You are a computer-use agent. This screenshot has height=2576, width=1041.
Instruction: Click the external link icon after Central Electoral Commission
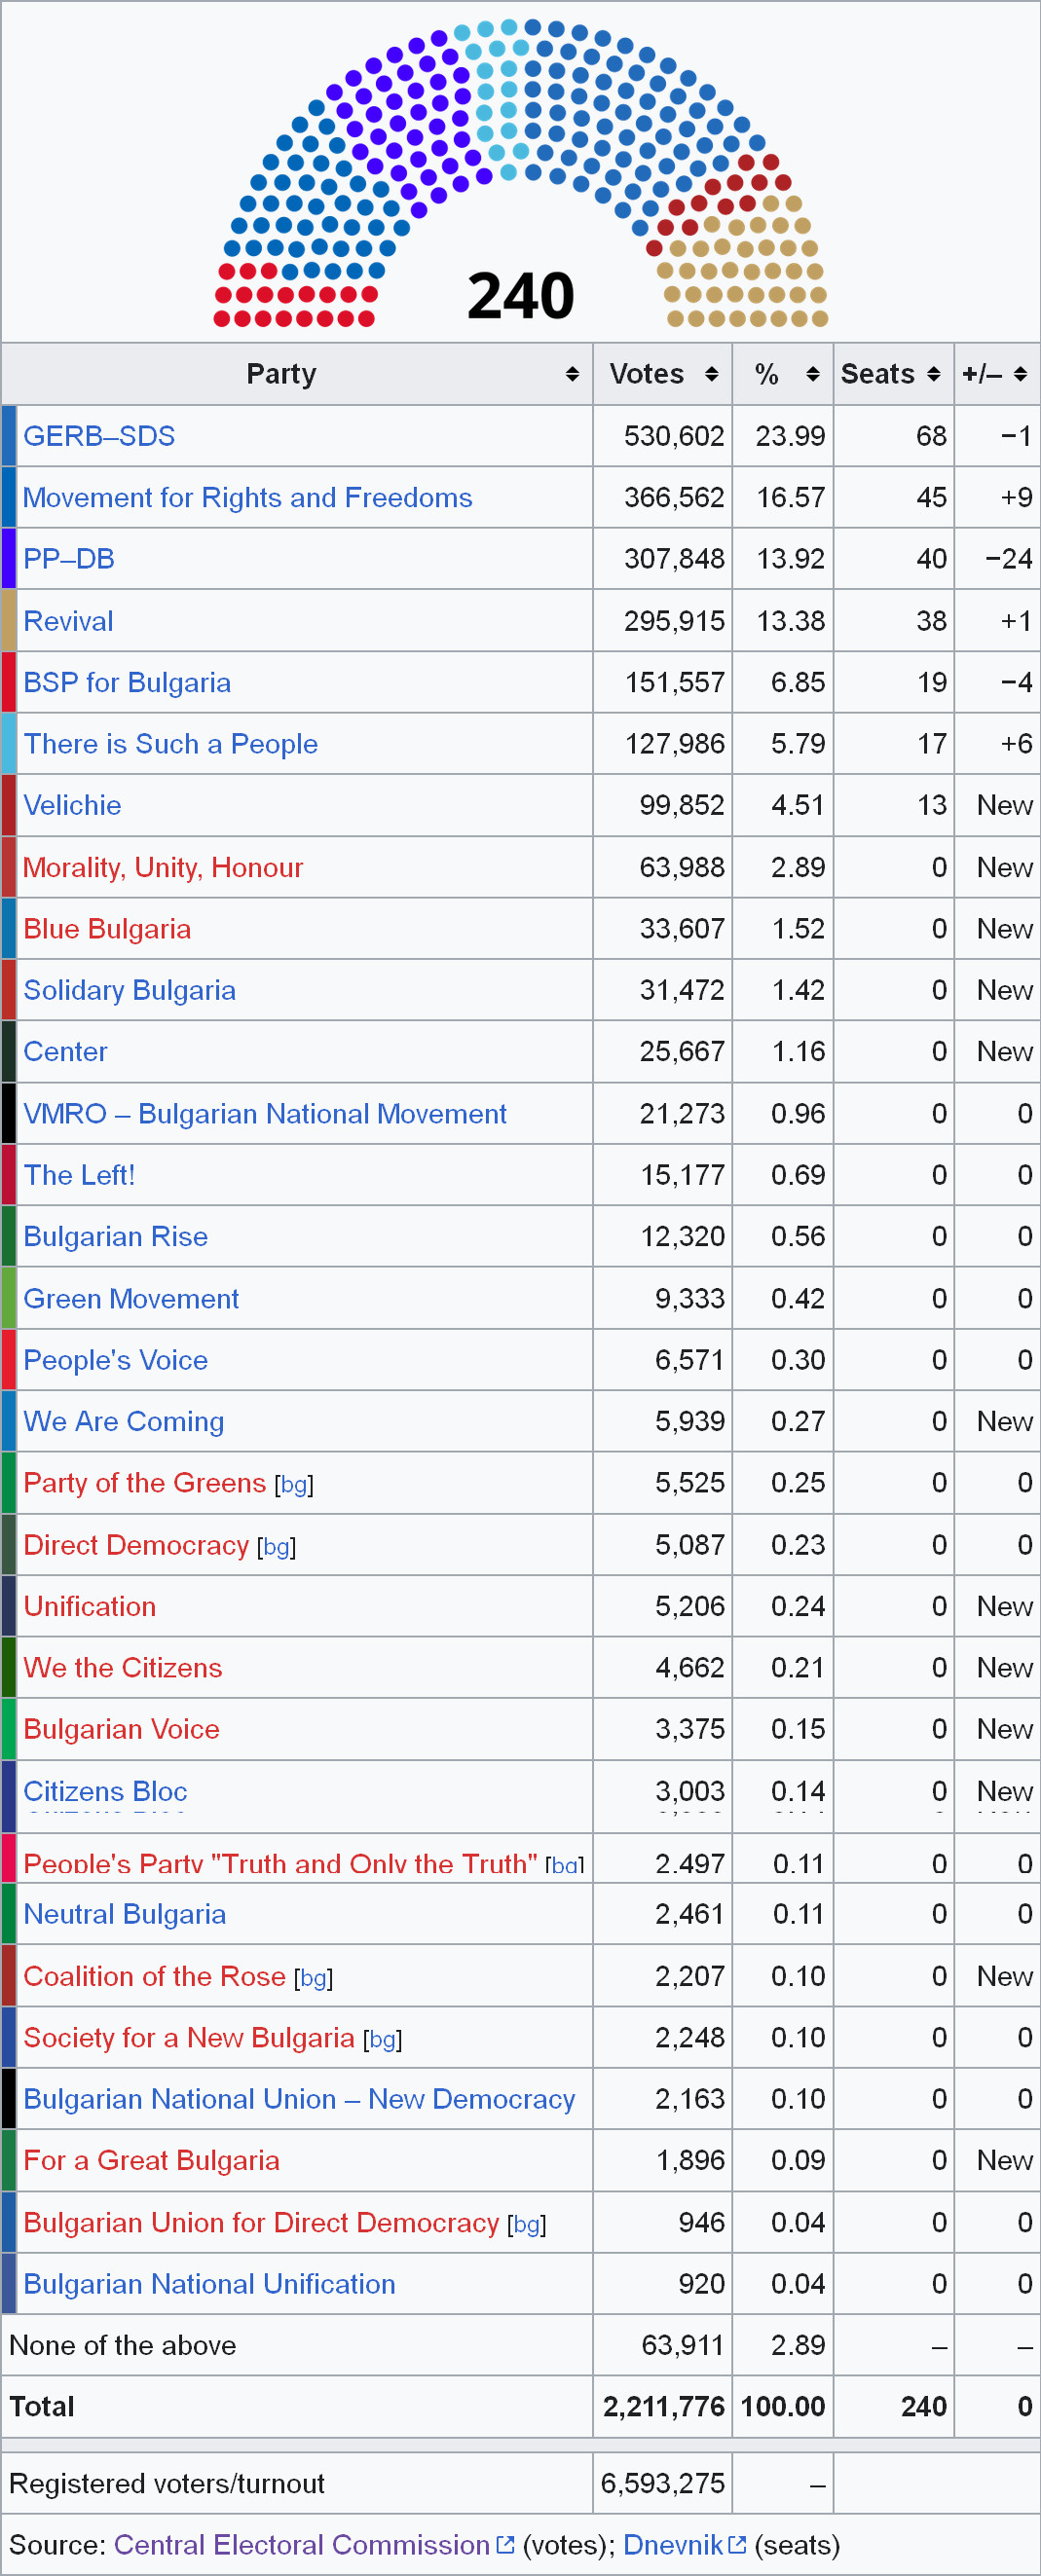click(x=505, y=2543)
